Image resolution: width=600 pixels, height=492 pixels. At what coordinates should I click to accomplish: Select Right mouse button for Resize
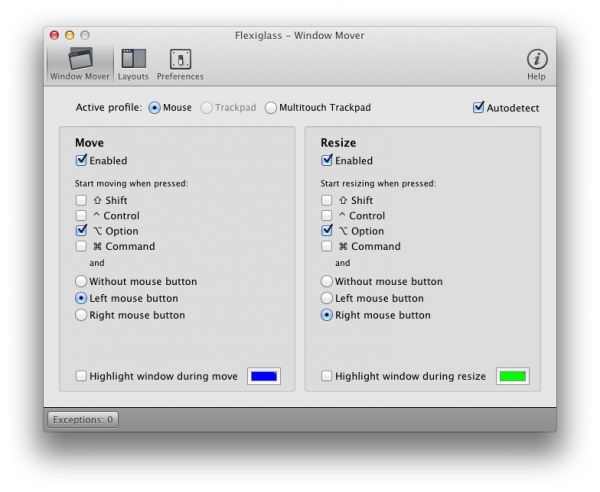(x=326, y=315)
